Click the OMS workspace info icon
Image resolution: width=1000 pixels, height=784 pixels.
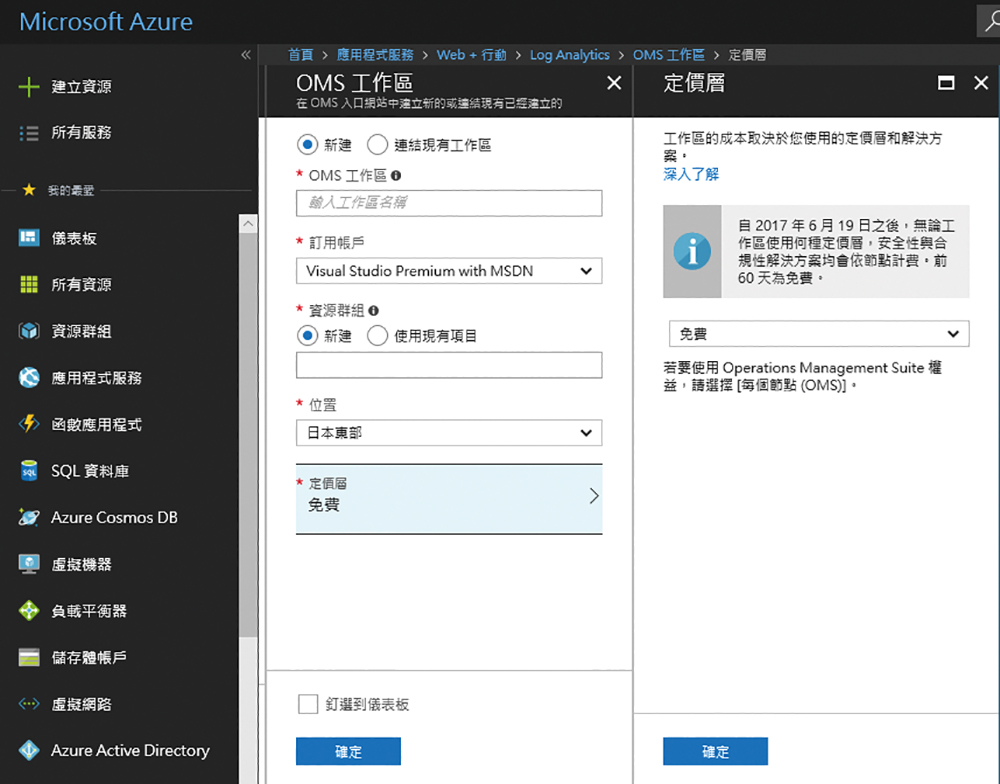396,175
